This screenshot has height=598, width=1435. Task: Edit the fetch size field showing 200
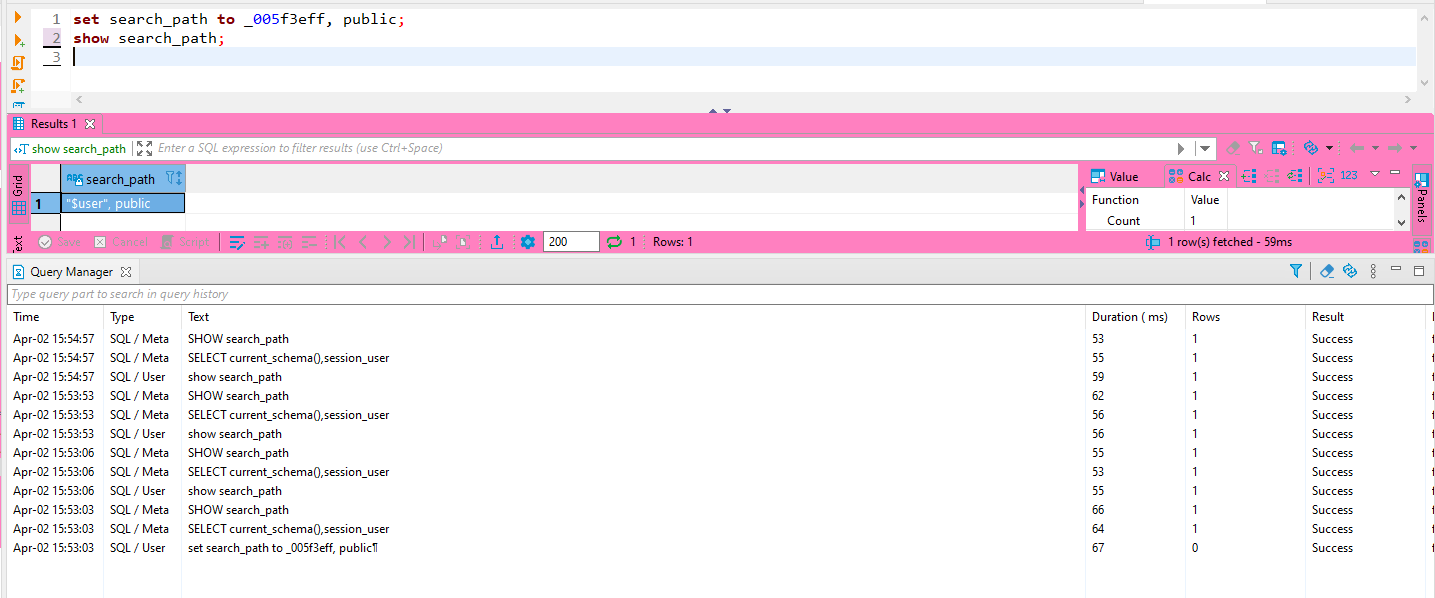click(x=572, y=242)
